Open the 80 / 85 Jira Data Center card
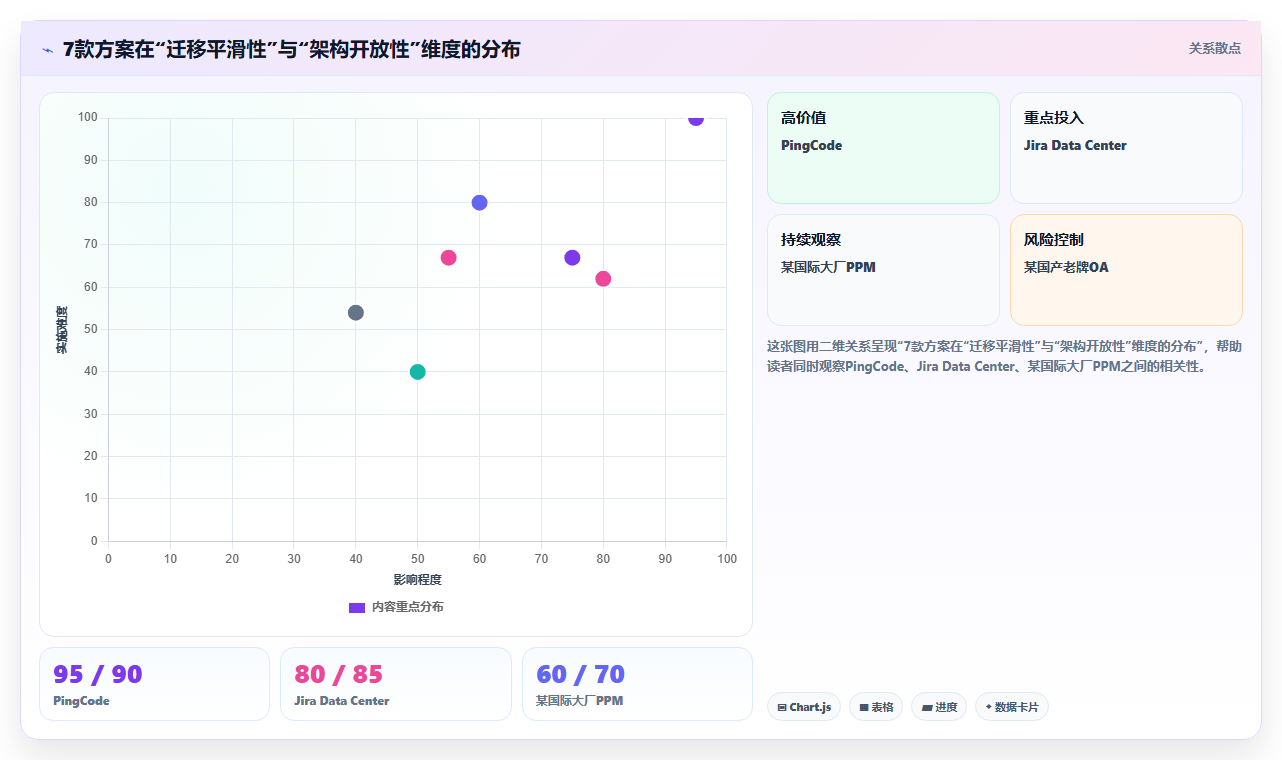This screenshot has width=1282, height=760. click(x=395, y=684)
